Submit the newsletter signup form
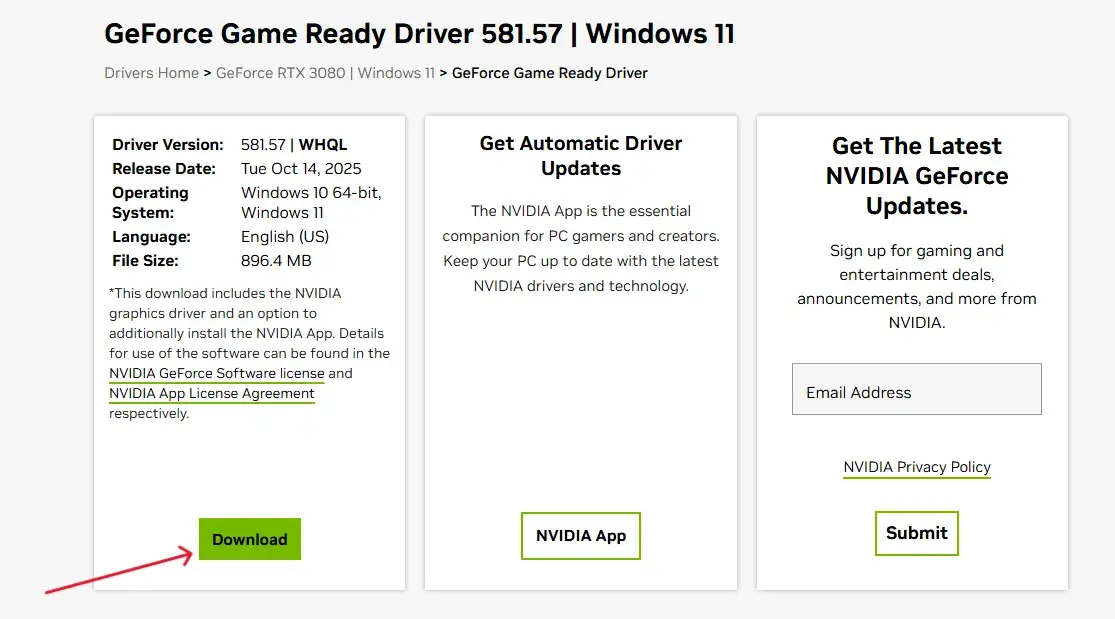 point(916,533)
